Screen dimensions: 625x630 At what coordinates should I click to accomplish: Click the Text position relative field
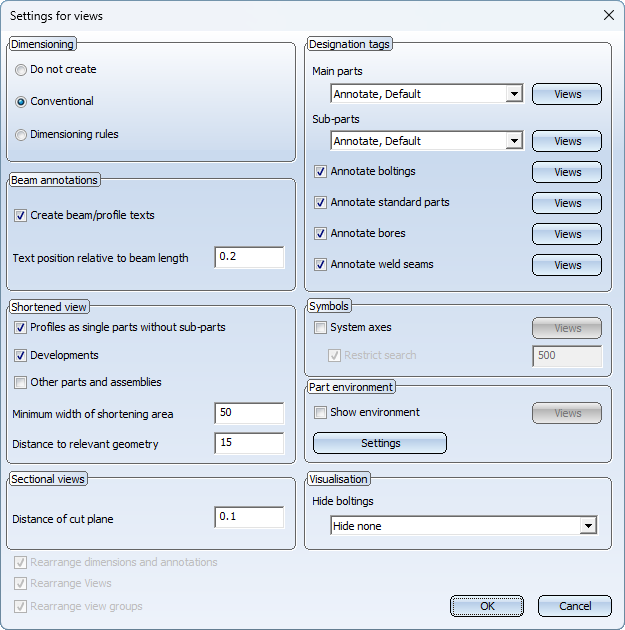click(x=249, y=258)
